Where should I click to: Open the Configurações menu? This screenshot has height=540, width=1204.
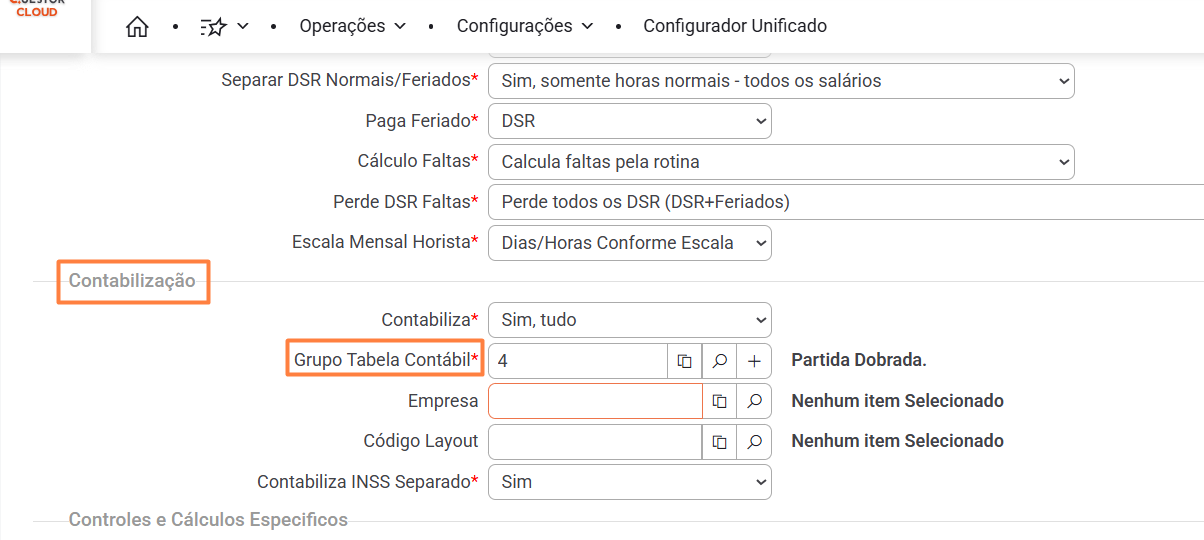pos(524,26)
